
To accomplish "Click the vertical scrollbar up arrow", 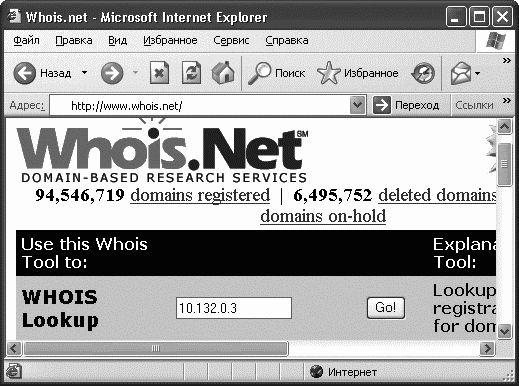I will pyautogui.click(x=504, y=126).
